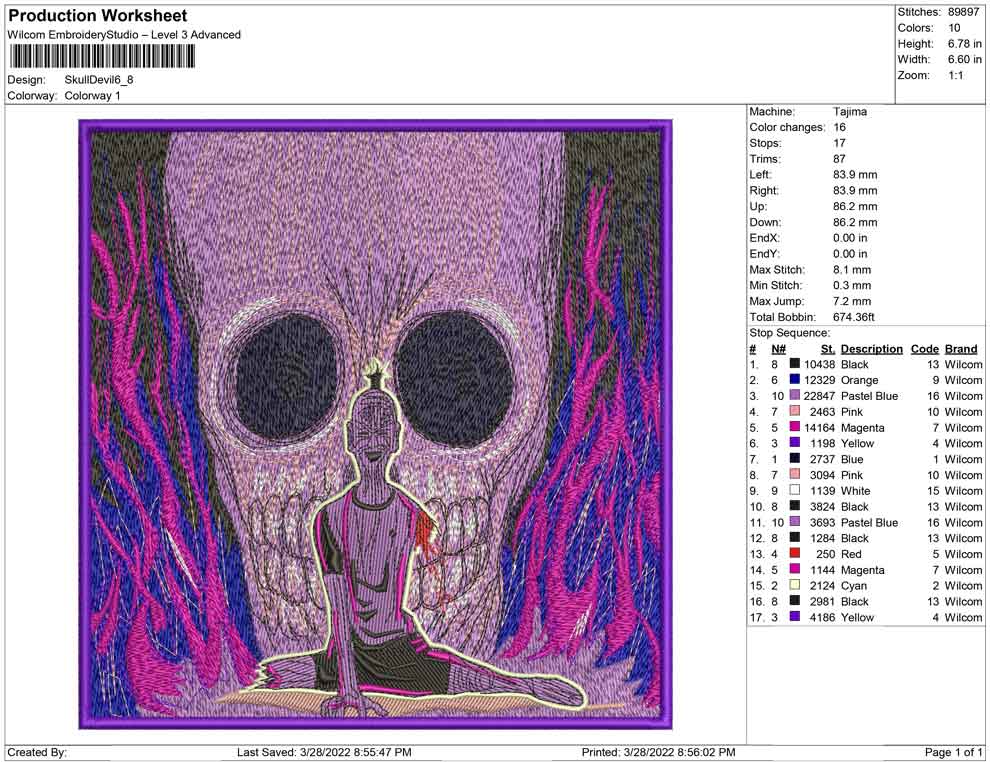Click the Production Worksheet title
The image size is (990, 762).
(x=97, y=16)
